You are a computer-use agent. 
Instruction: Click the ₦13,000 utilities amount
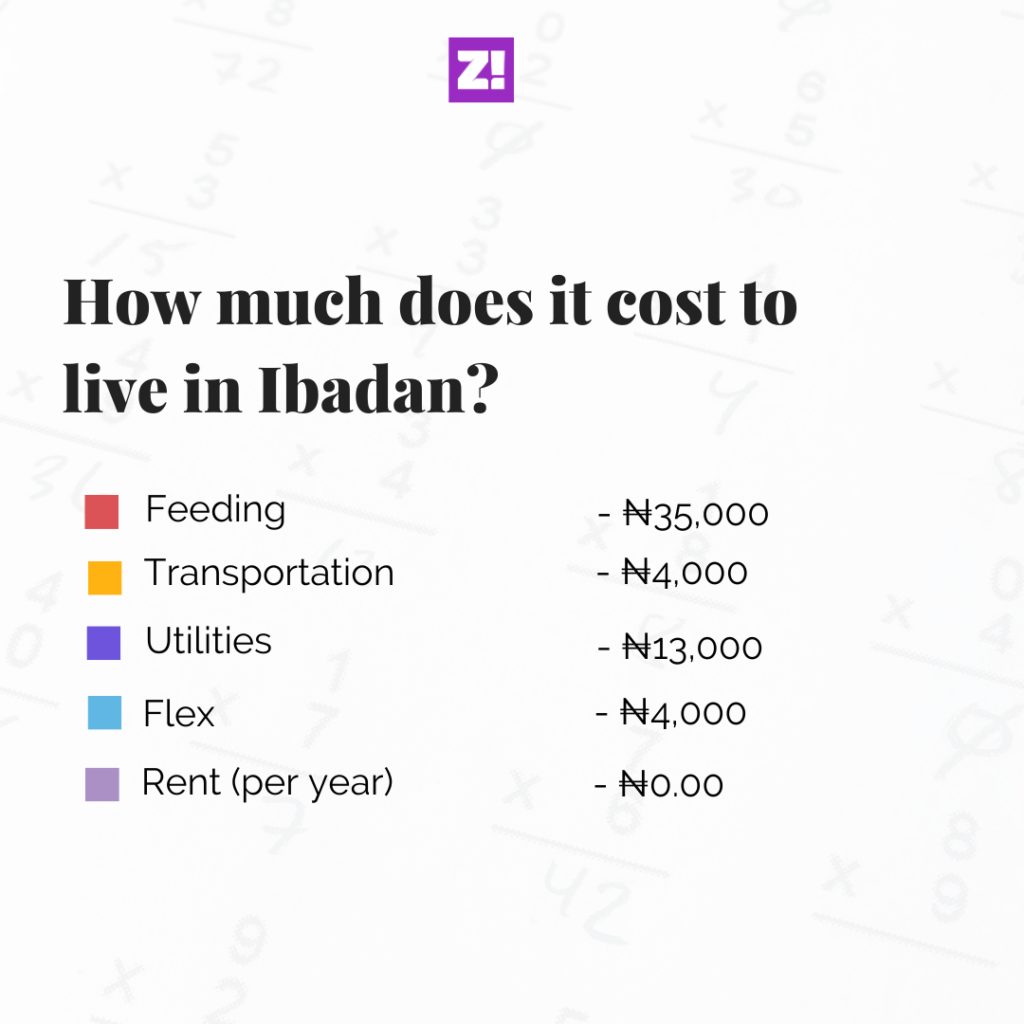coord(692,647)
